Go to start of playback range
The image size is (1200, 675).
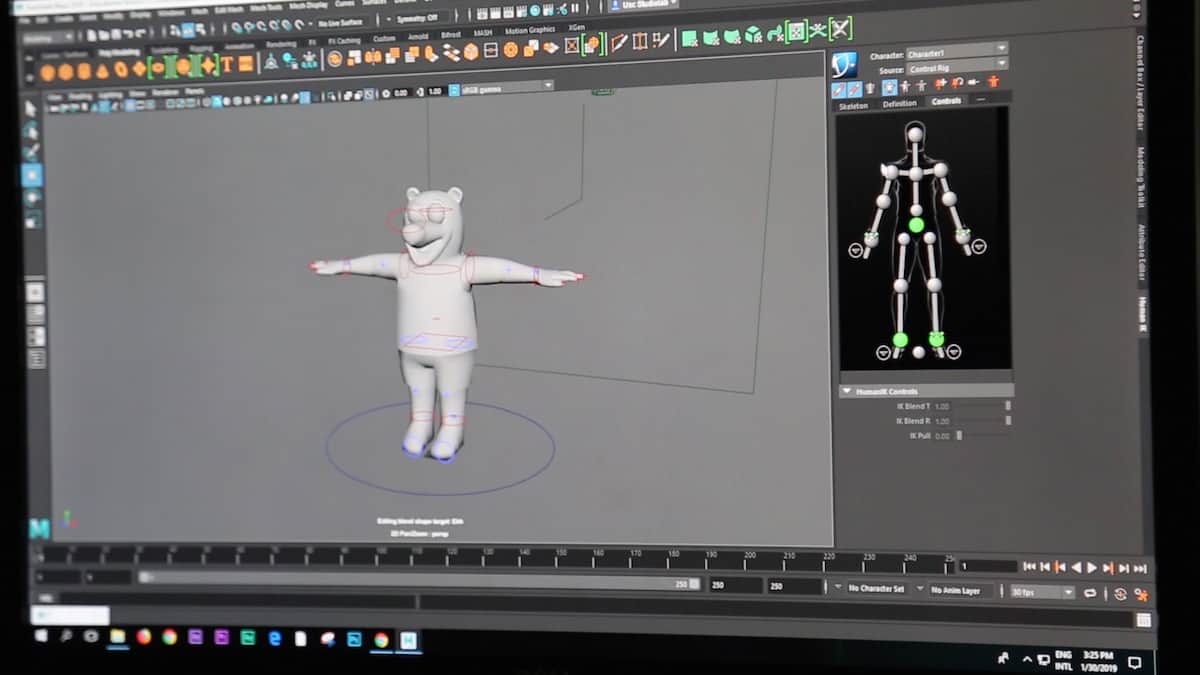tap(1029, 567)
